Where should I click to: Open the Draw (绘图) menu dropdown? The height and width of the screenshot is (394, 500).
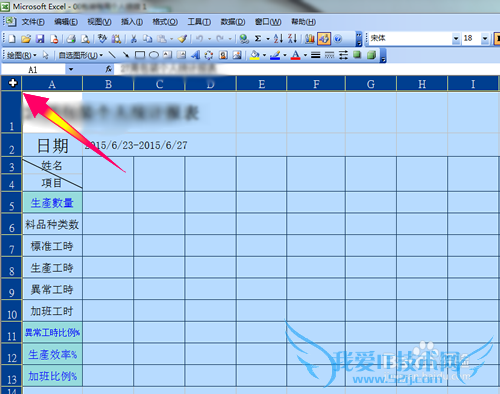pyautogui.click(x=21, y=55)
